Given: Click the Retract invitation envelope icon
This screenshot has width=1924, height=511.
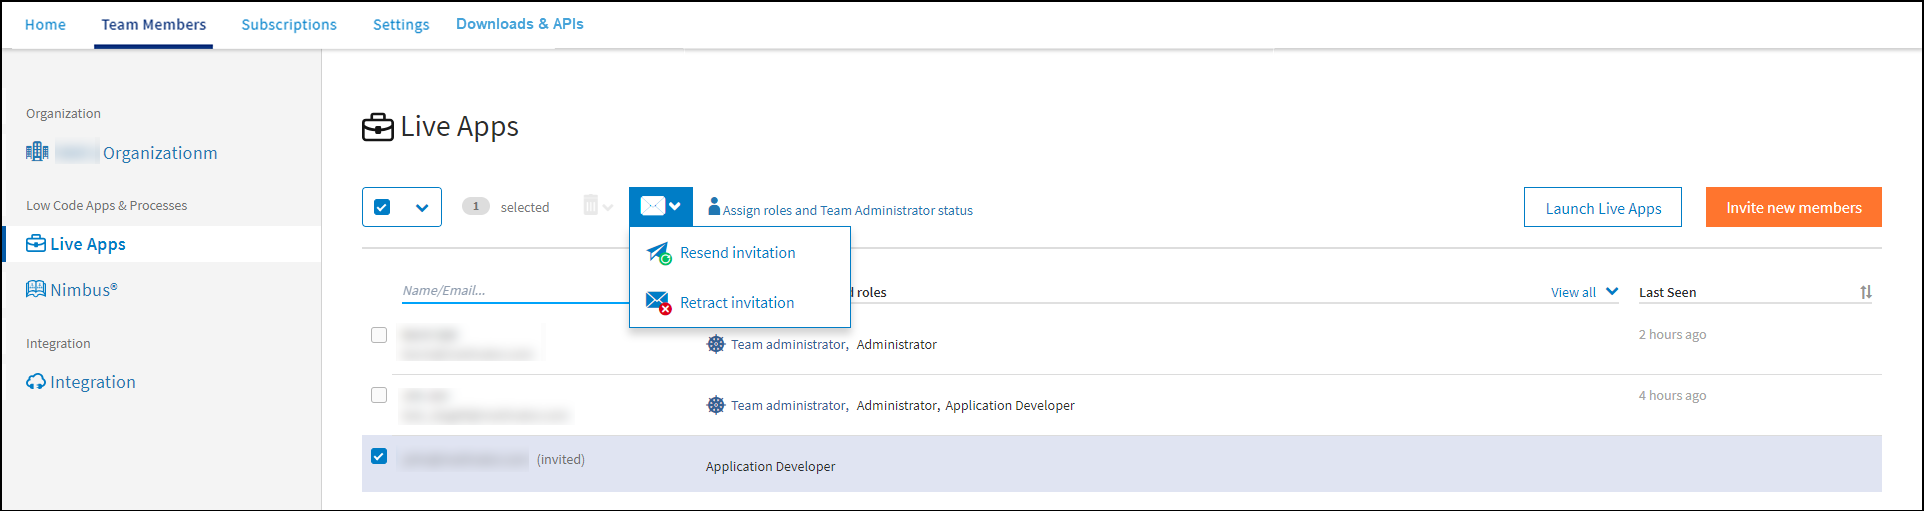Looking at the screenshot, I should (x=658, y=302).
